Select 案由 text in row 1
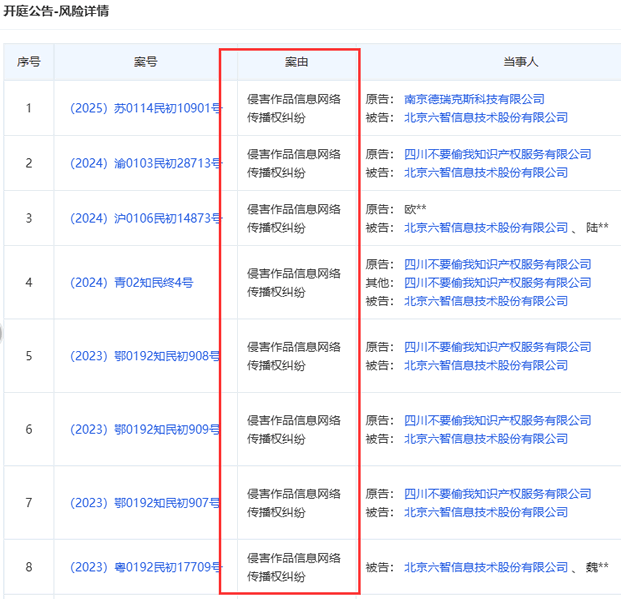The width and height of the screenshot is (621, 599). point(293,108)
